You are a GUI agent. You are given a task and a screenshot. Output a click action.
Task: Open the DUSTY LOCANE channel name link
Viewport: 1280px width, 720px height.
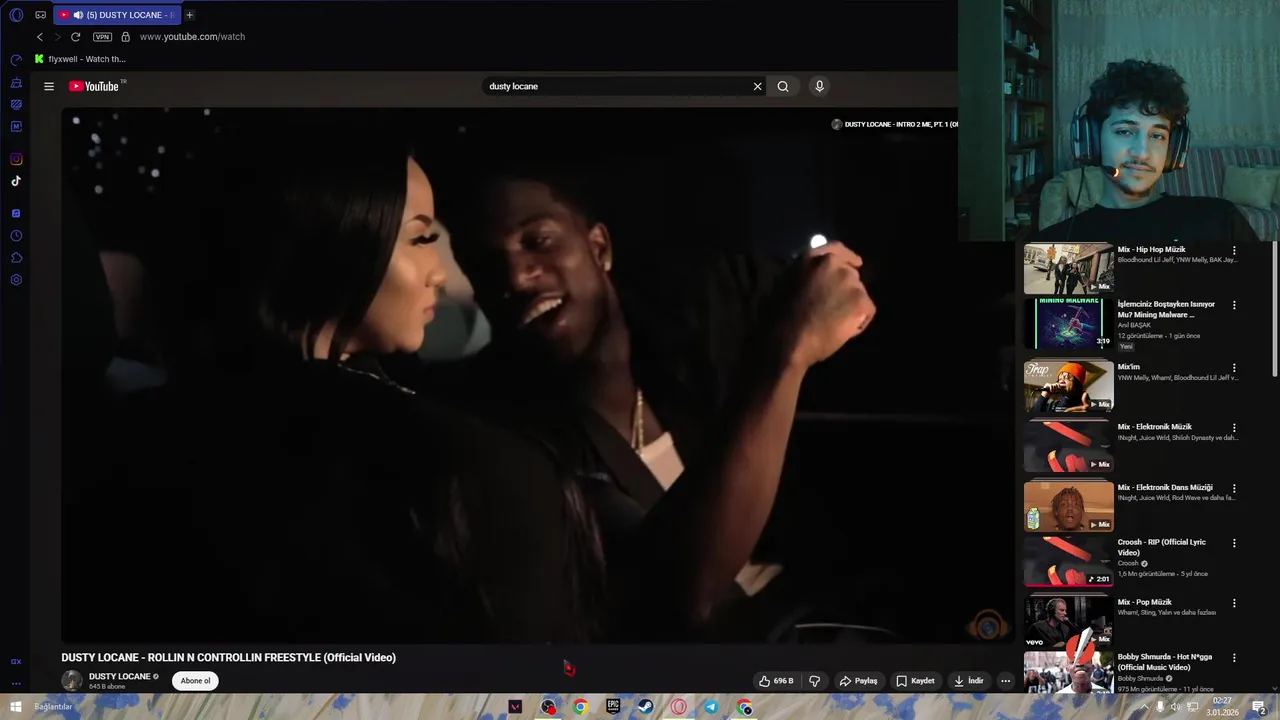pyautogui.click(x=119, y=676)
